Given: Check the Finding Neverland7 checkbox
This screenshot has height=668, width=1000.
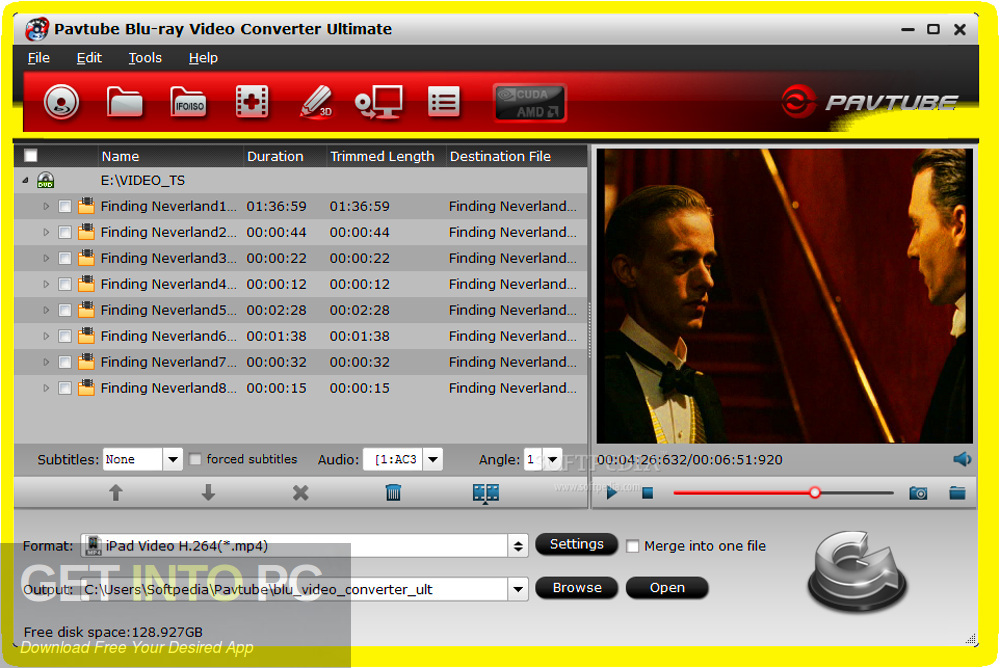Looking at the screenshot, I should (64, 362).
